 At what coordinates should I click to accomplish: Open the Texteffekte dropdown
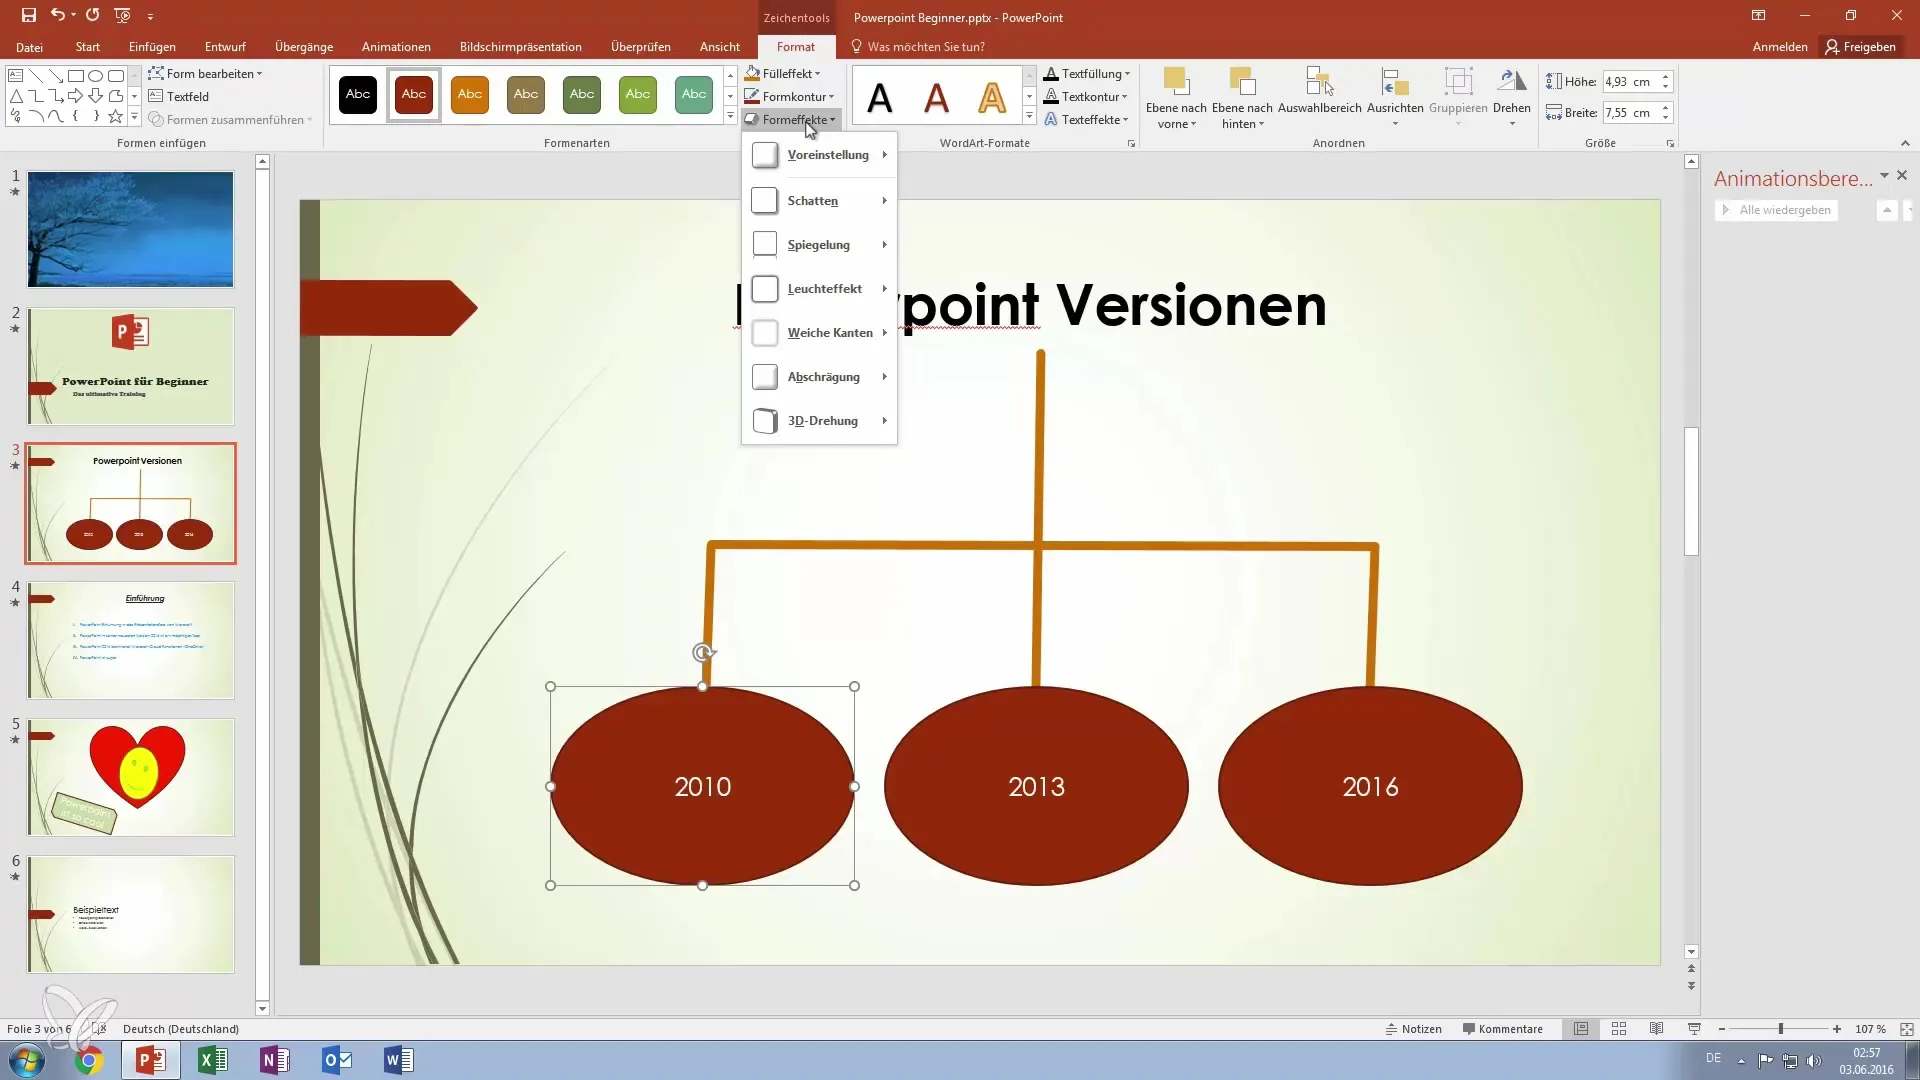point(1086,120)
